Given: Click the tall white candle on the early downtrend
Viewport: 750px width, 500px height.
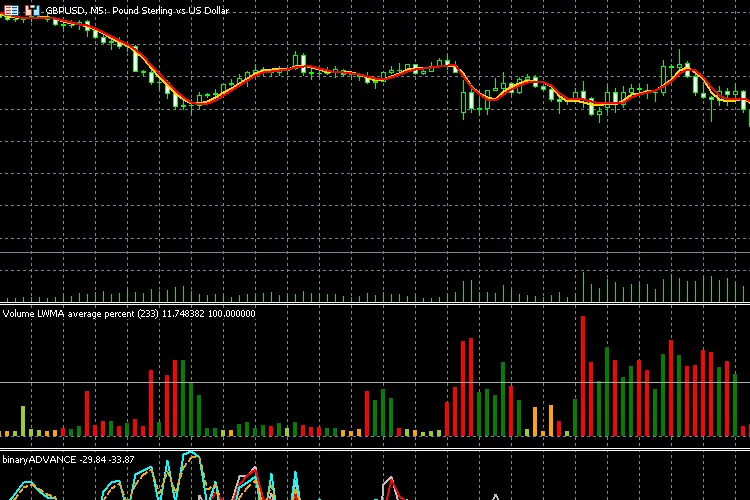Looking at the screenshot, I should [134, 59].
